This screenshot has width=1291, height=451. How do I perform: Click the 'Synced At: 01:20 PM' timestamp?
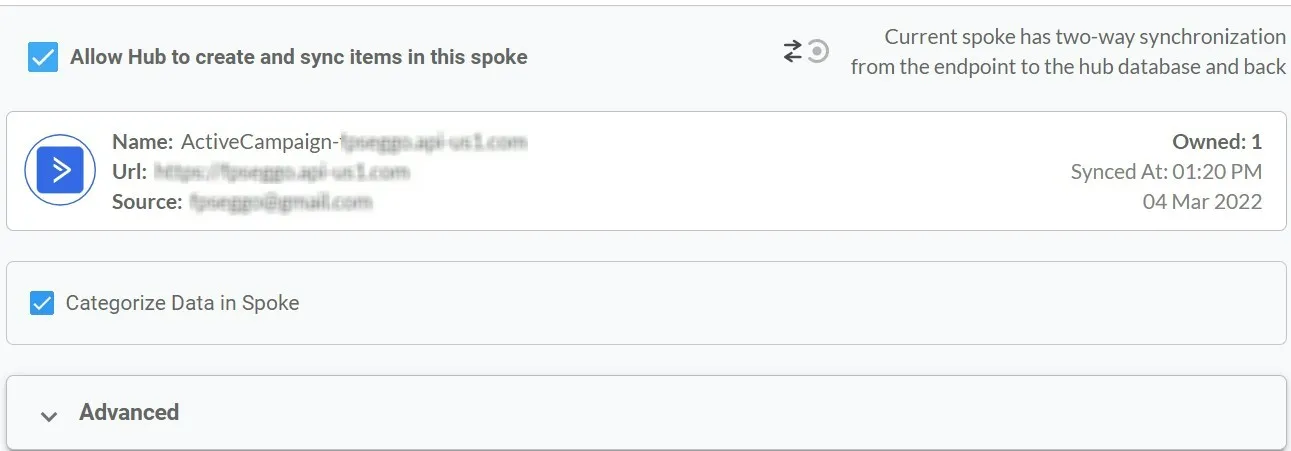point(1166,172)
